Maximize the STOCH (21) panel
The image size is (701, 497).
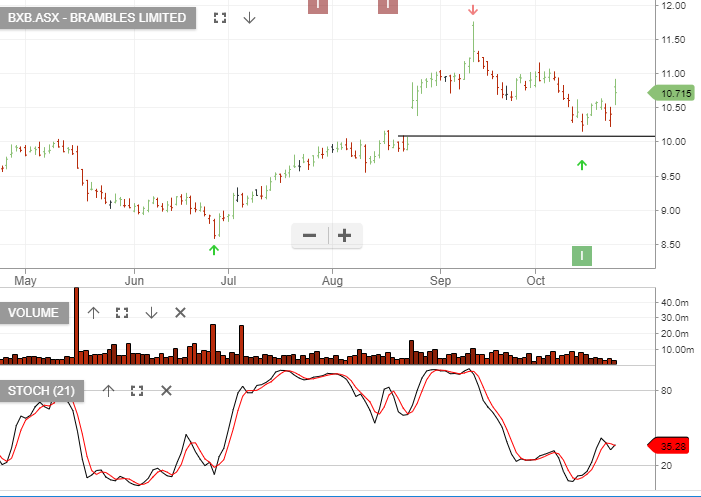[138, 390]
